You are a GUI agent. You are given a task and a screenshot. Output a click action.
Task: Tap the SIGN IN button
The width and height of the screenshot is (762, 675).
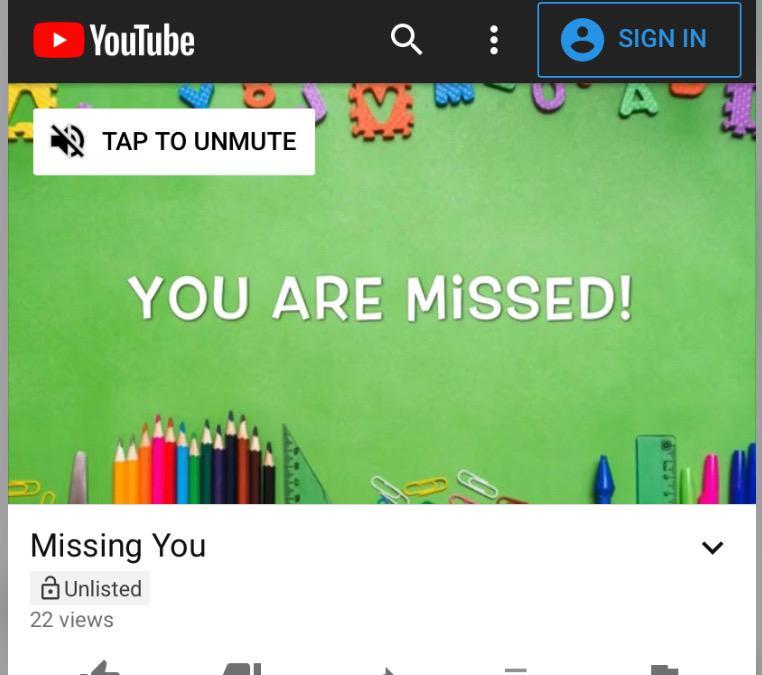[639, 40]
